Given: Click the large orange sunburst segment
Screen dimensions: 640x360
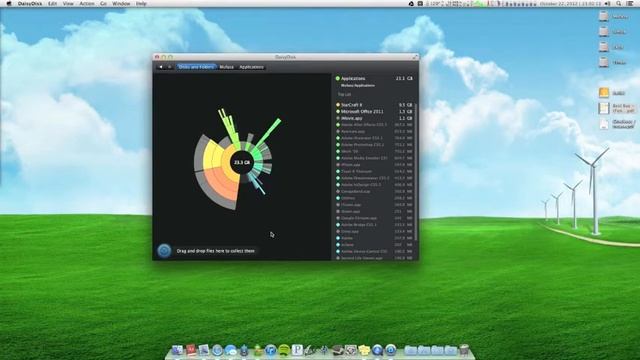Looking at the screenshot, I should [x=220, y=184].
